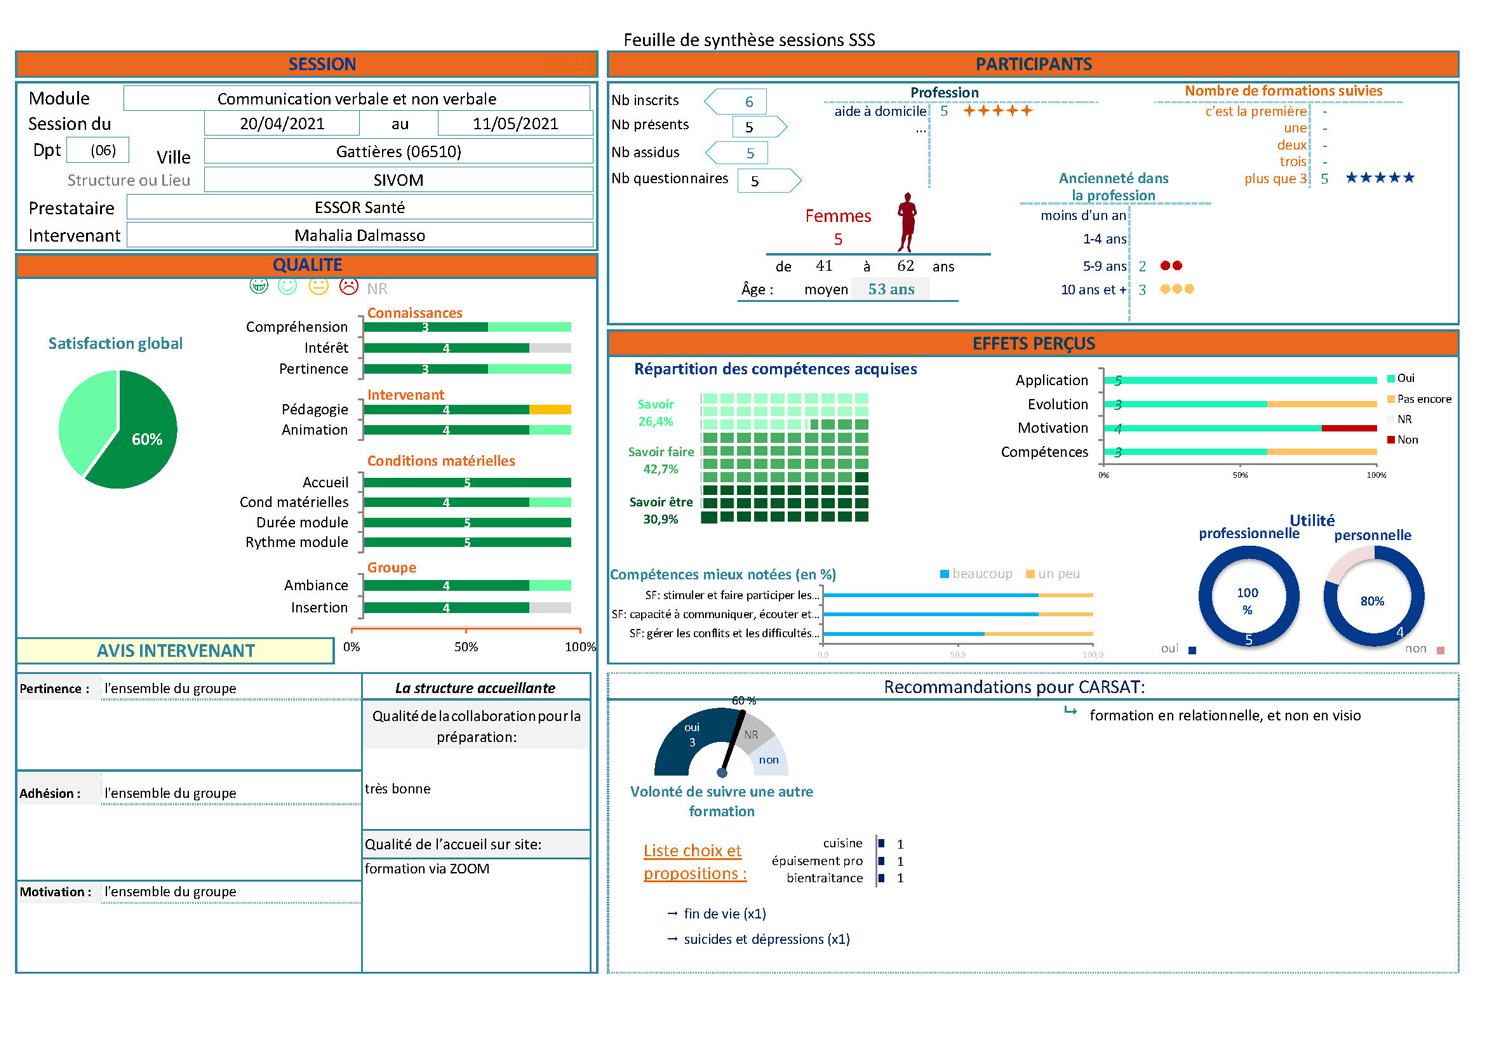This screenshot has width=1500, height=1061.
Task: Select the end date 11/05/2021
Action: pyautogui.click(x=515, y=124)
